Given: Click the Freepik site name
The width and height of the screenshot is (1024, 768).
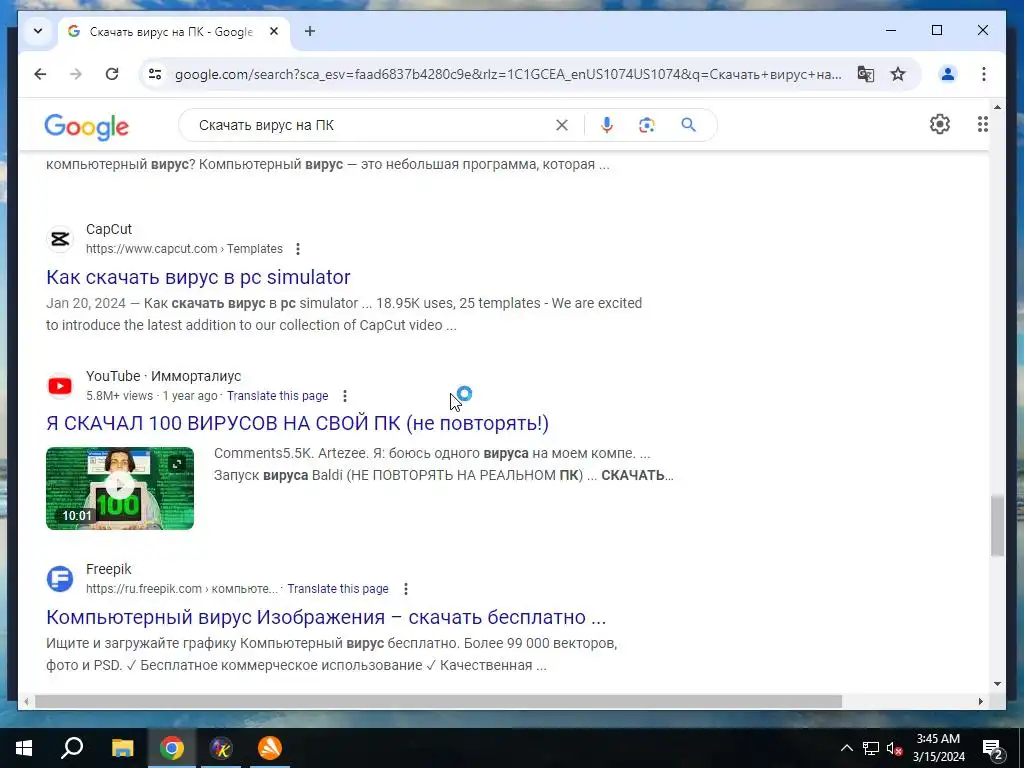Looking at the screenshot, I should point(108,569).
